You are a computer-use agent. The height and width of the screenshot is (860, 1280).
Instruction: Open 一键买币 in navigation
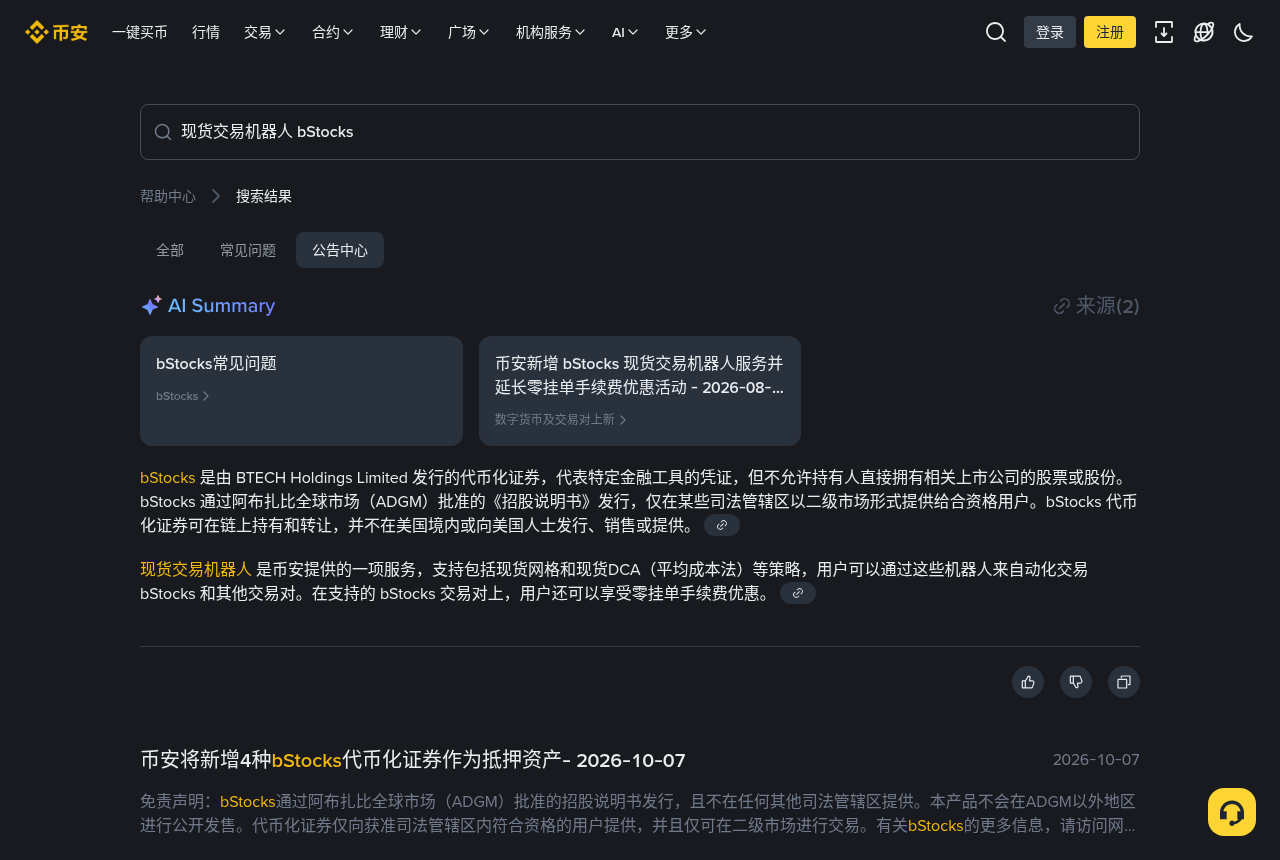click(140, 32)
